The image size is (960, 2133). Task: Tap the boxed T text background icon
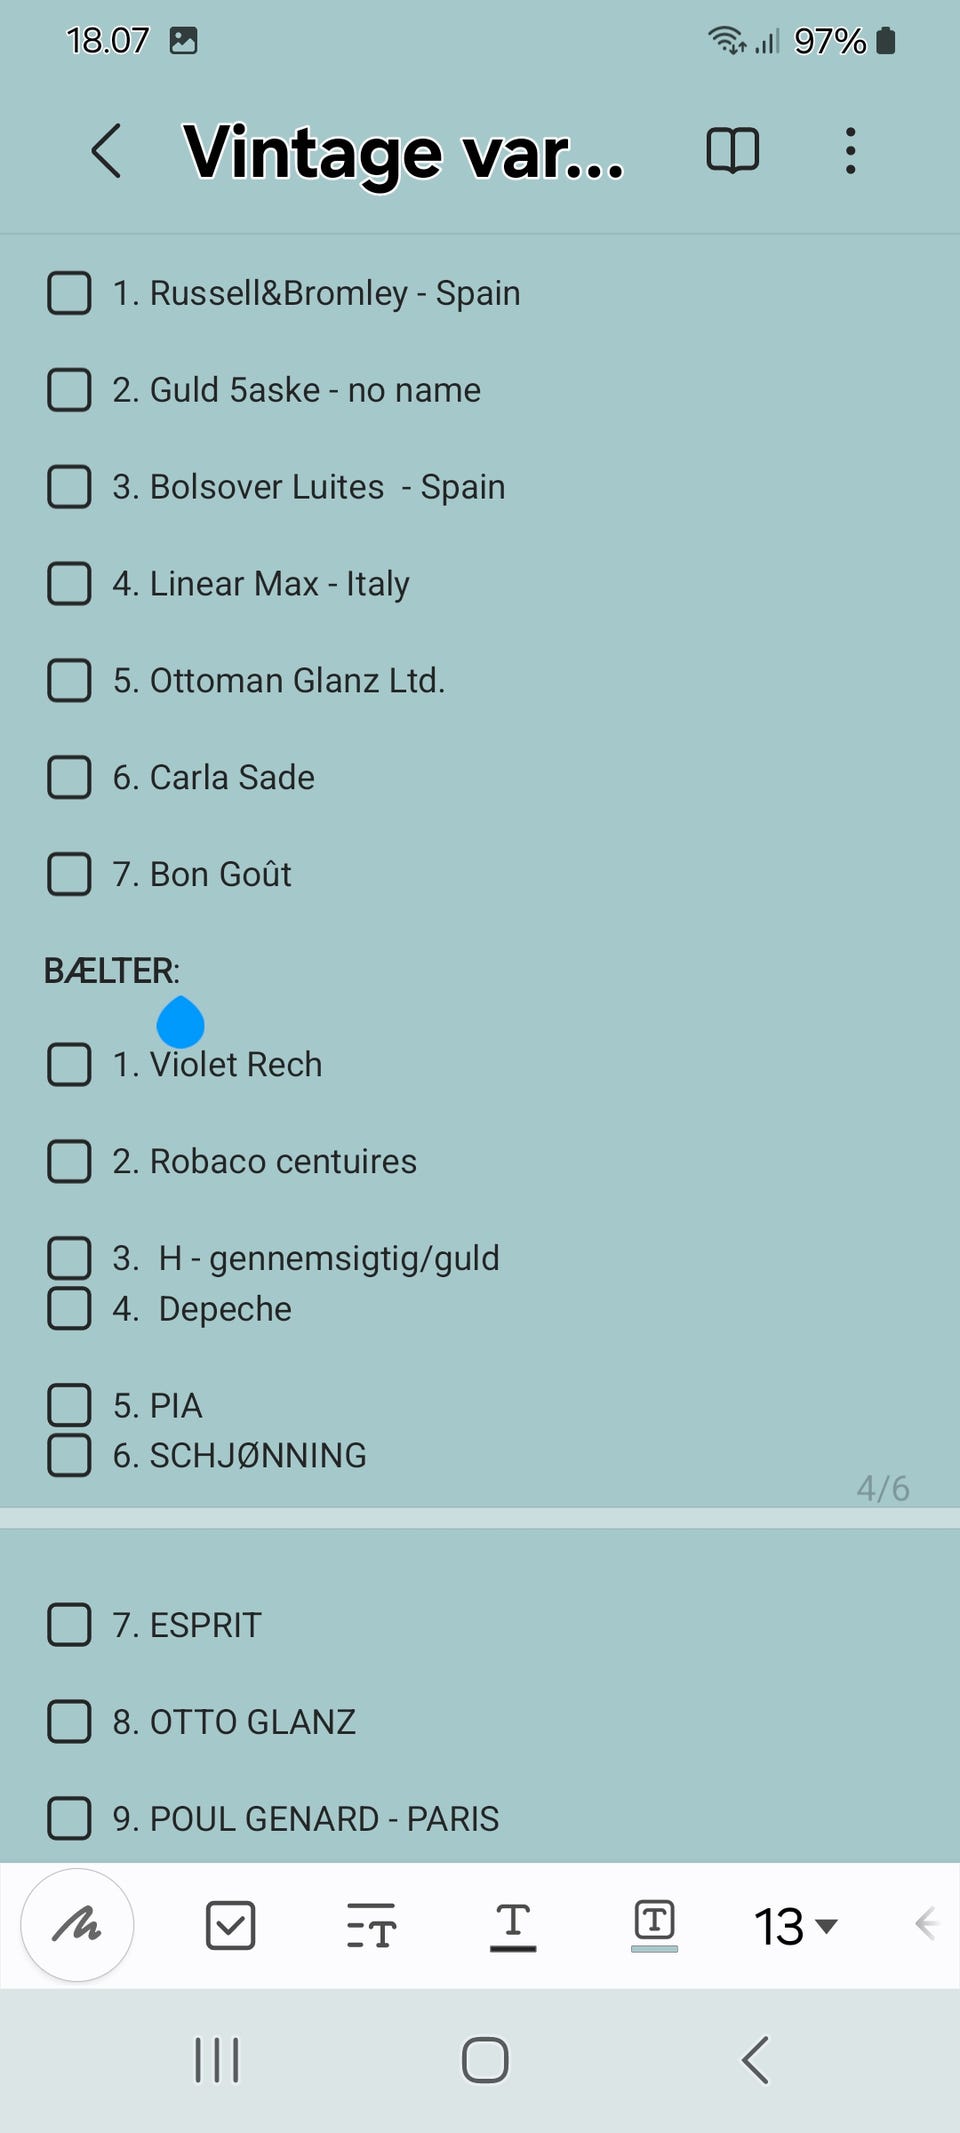tap(654, 1924)
